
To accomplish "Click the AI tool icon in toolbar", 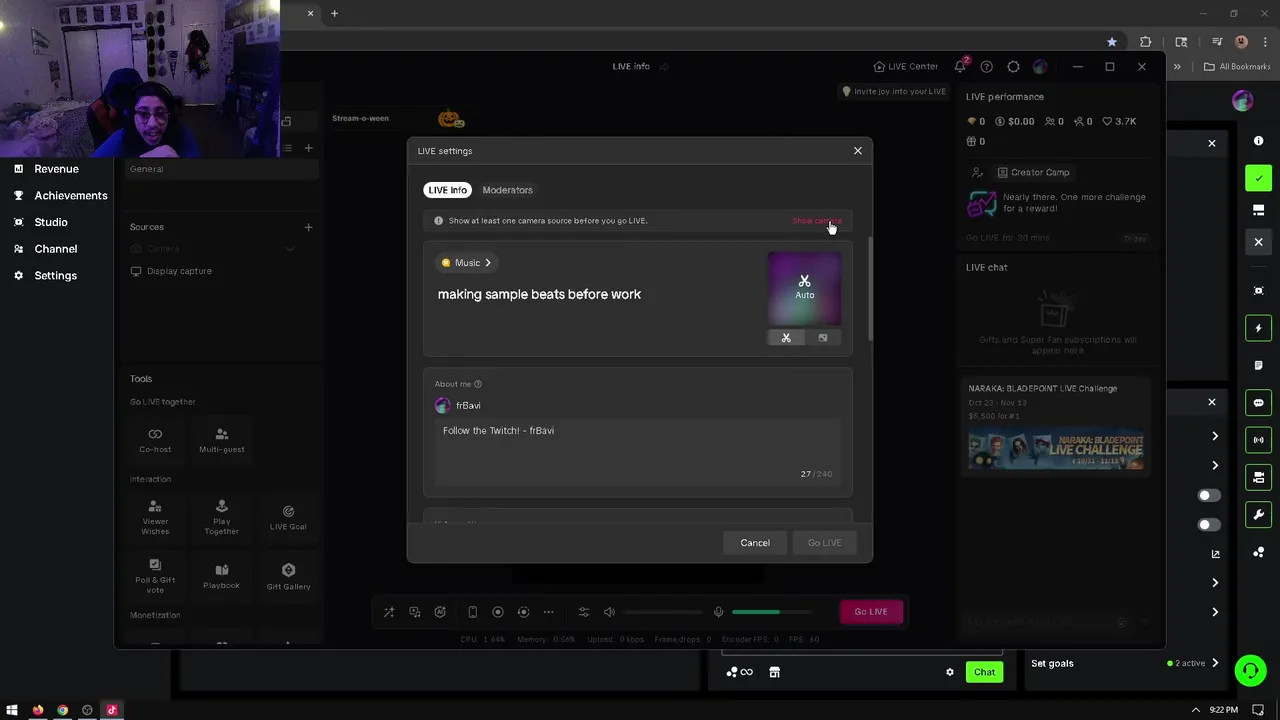I will click(x=440, y=612).
